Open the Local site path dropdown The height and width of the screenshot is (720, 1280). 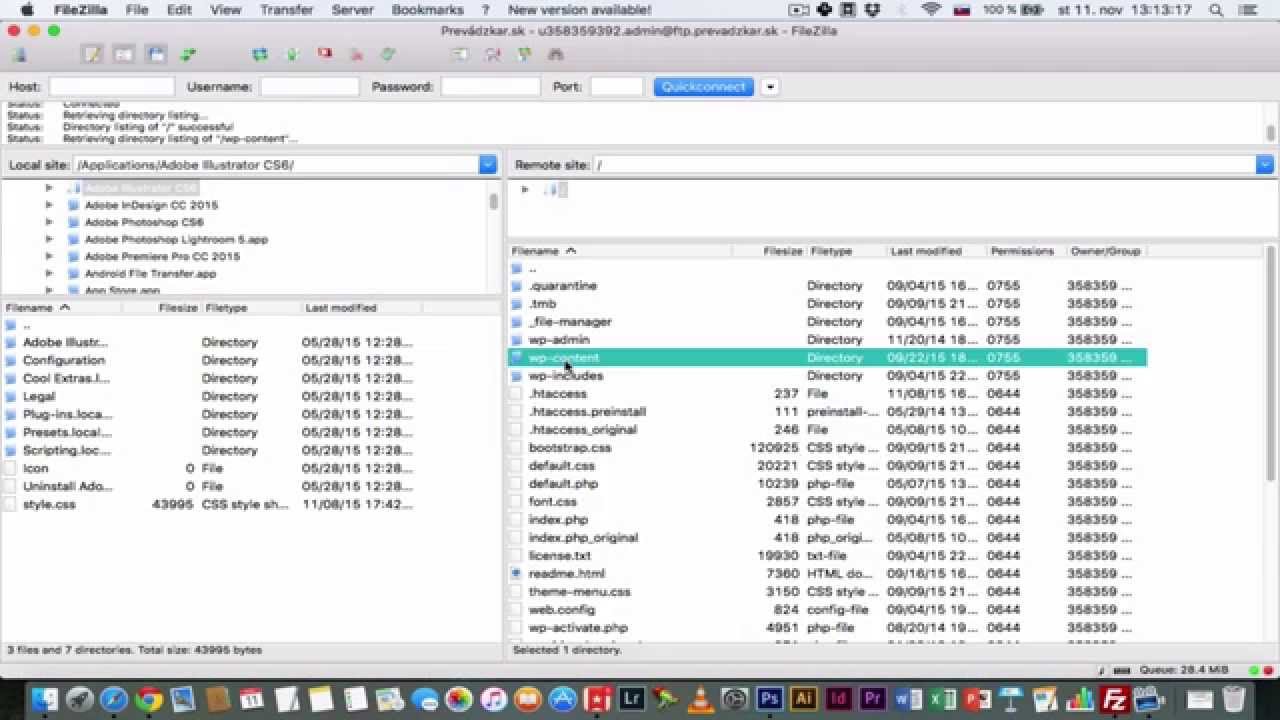point(488,165)
